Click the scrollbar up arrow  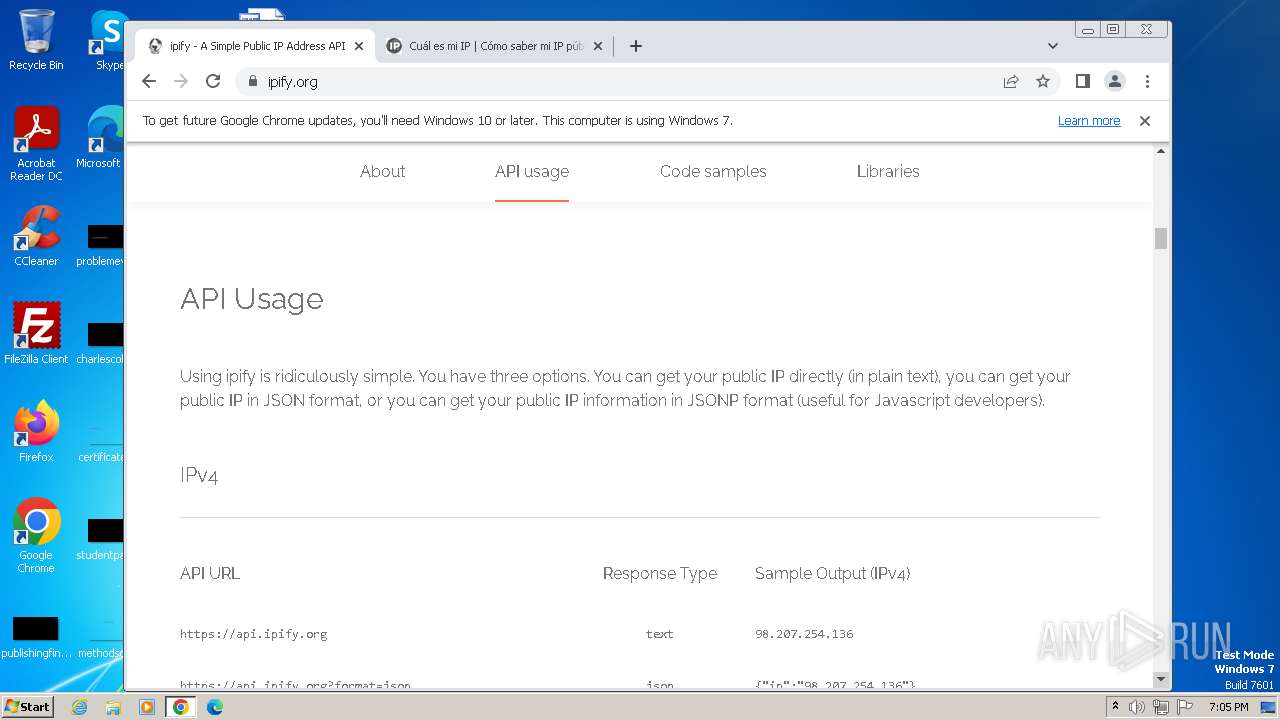click(1161, 151)
